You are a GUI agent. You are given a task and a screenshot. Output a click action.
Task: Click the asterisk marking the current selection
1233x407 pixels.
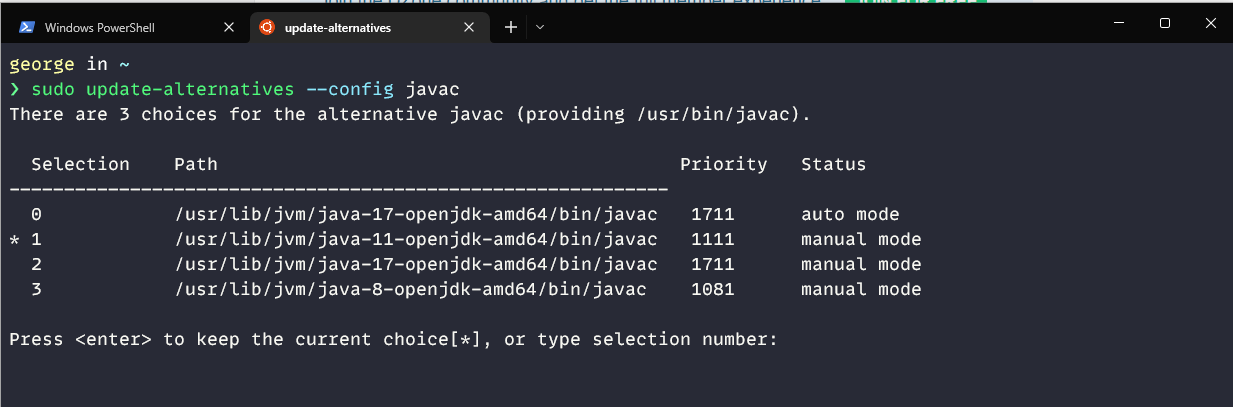15,241
